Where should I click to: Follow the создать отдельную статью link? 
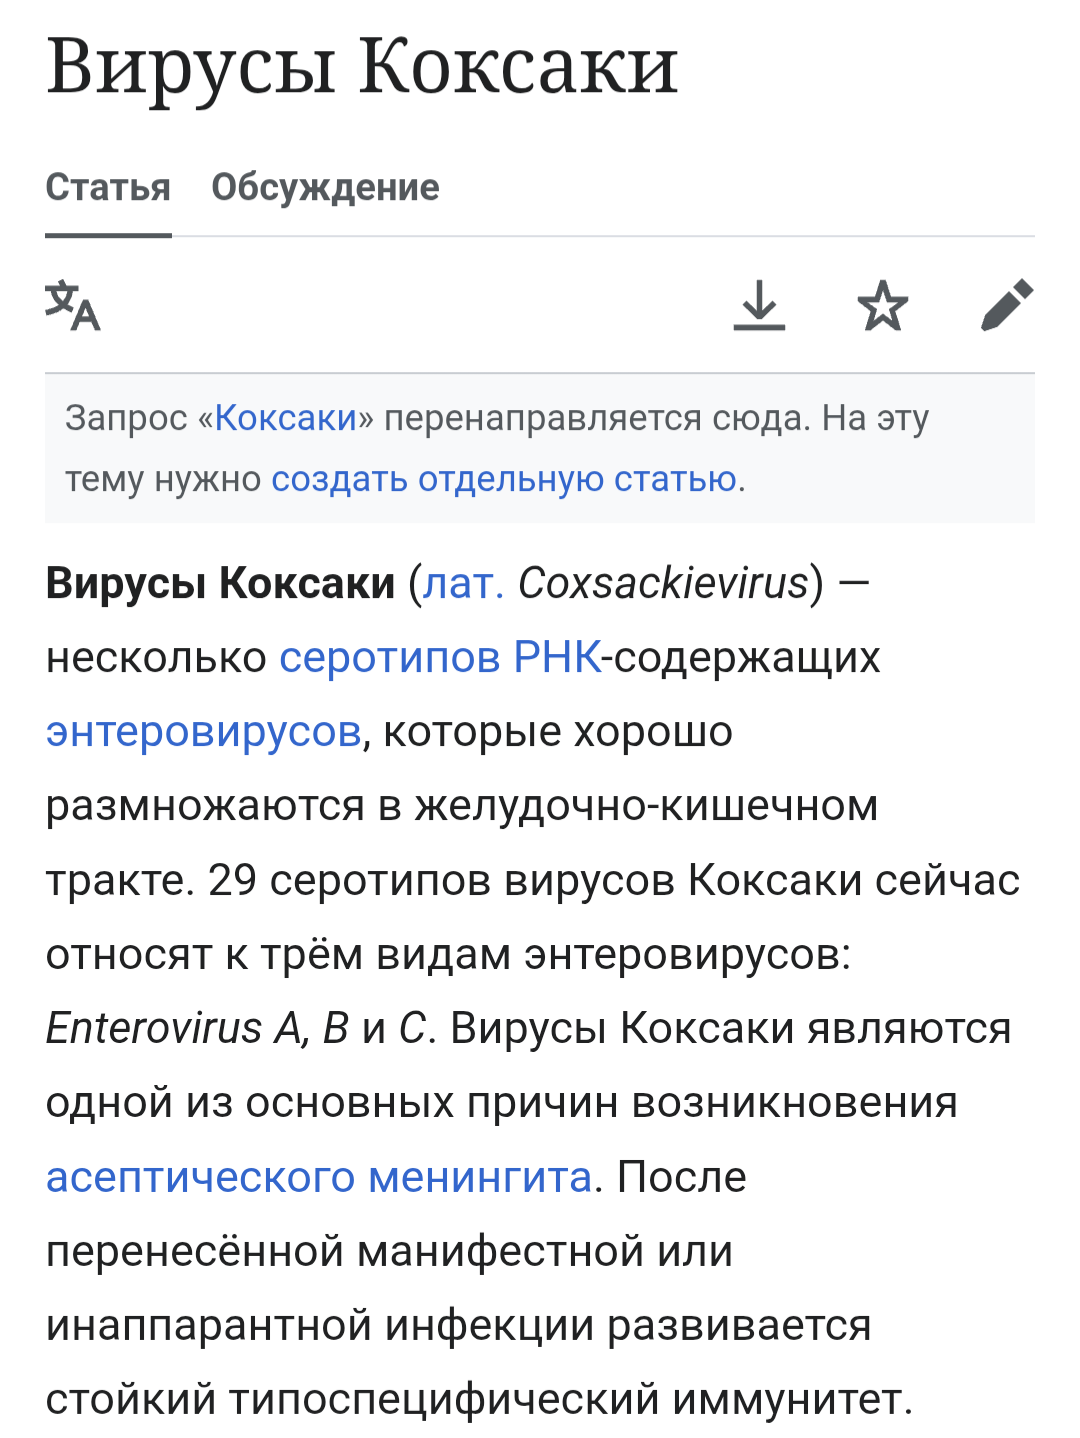504,480
